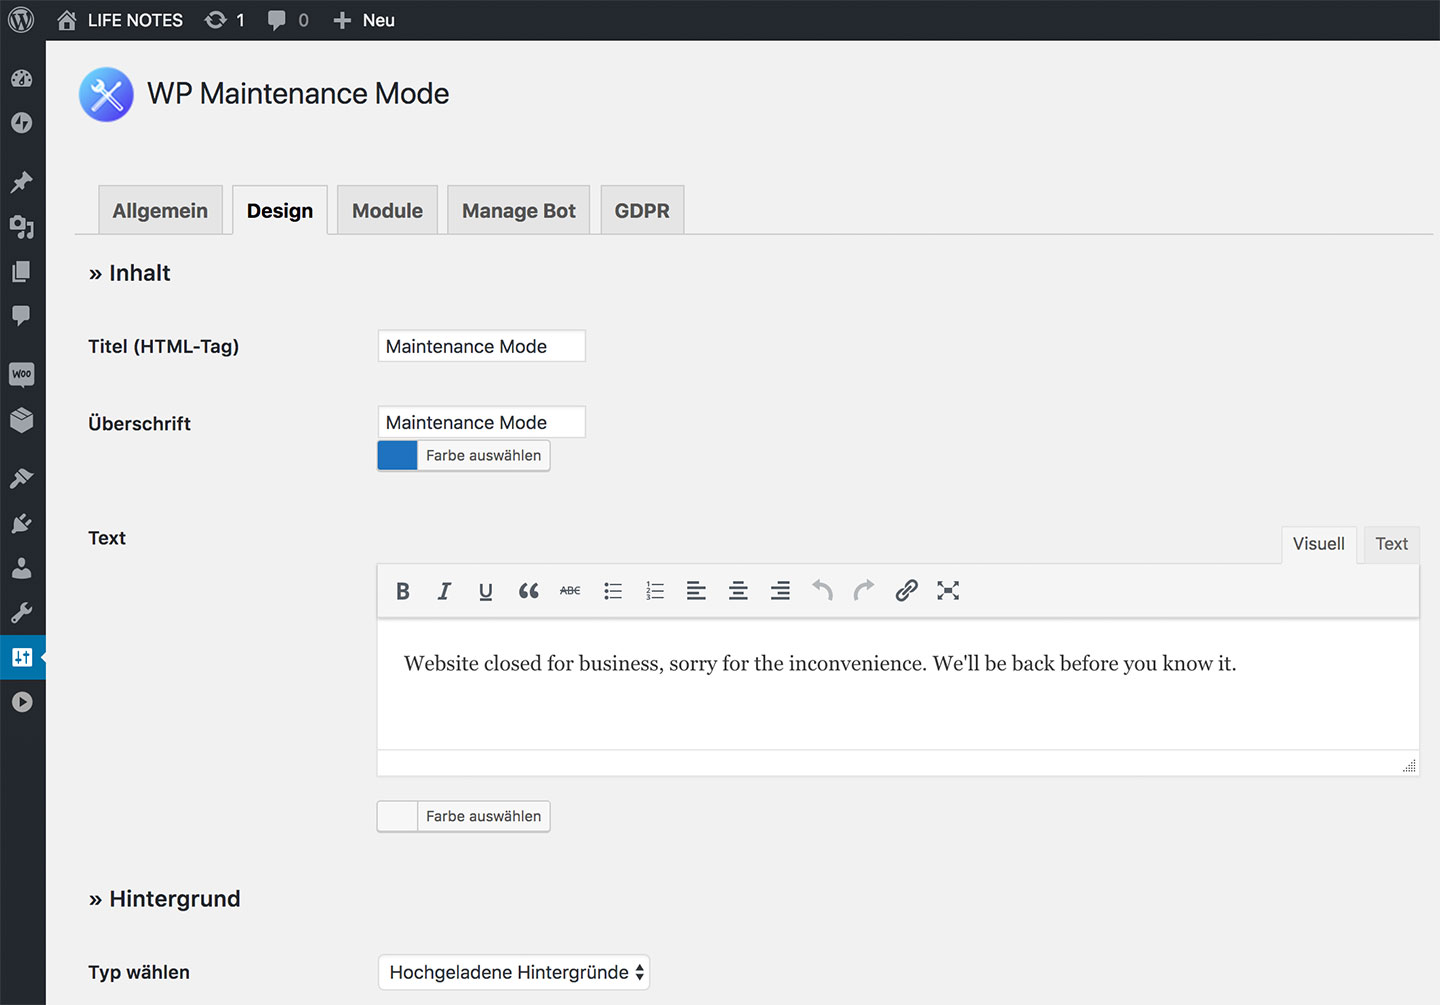Open Pages sidebar icon

click(22, 271)
